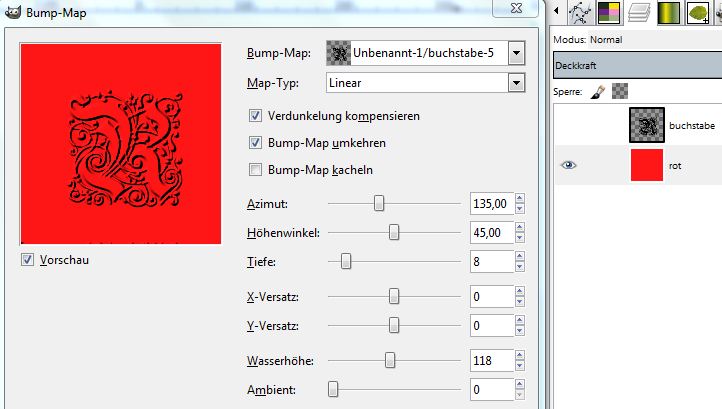Click the Wasserhöhe slider handle
722x409 pixels.
click(390, 360)
